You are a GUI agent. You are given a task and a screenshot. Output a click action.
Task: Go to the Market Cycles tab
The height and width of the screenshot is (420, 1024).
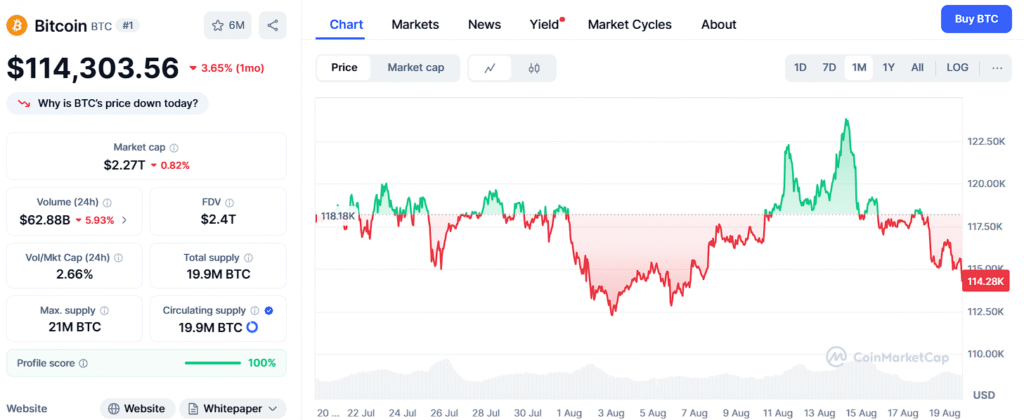630,24
